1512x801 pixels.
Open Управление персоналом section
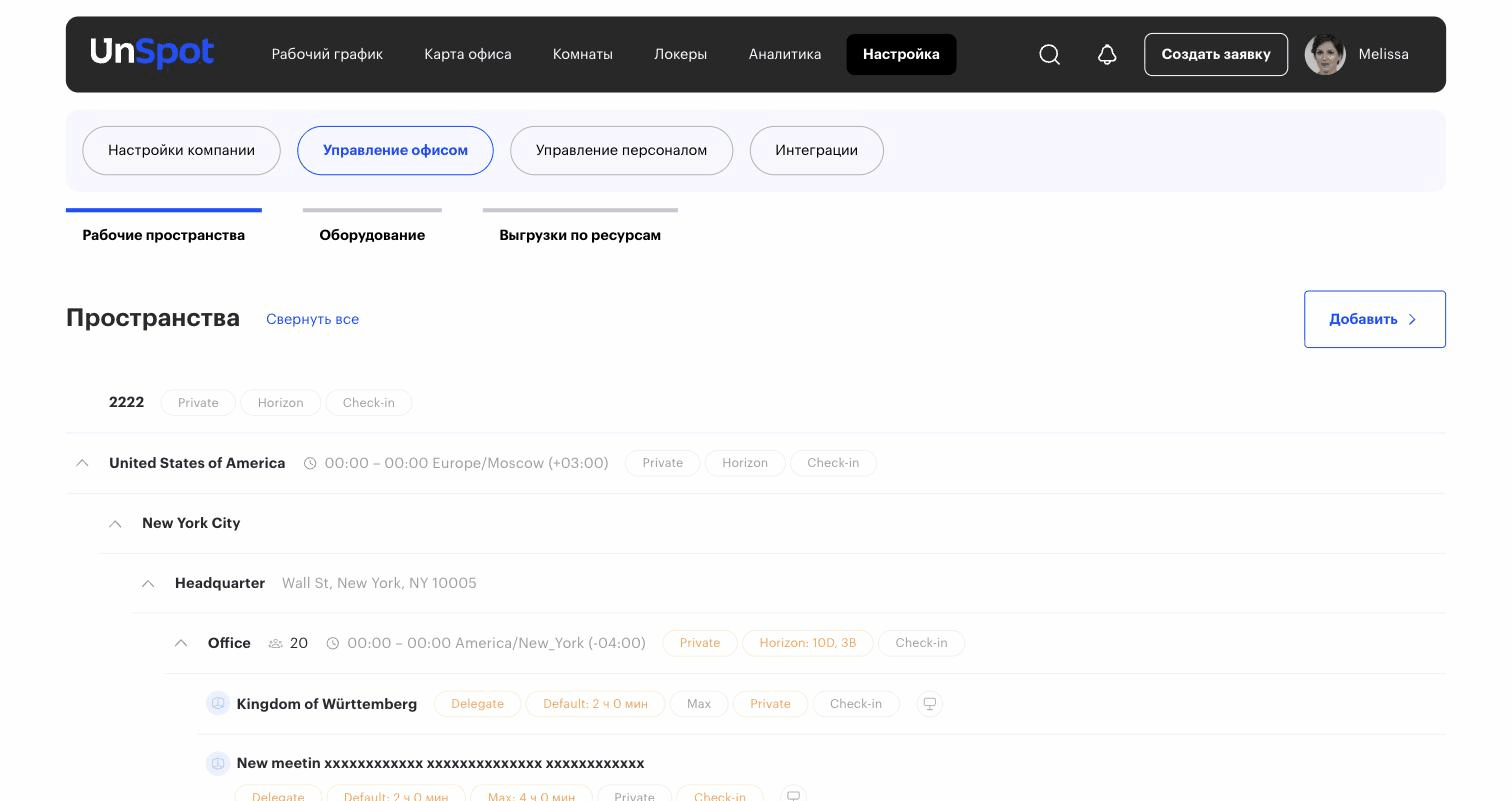[621, 150]
